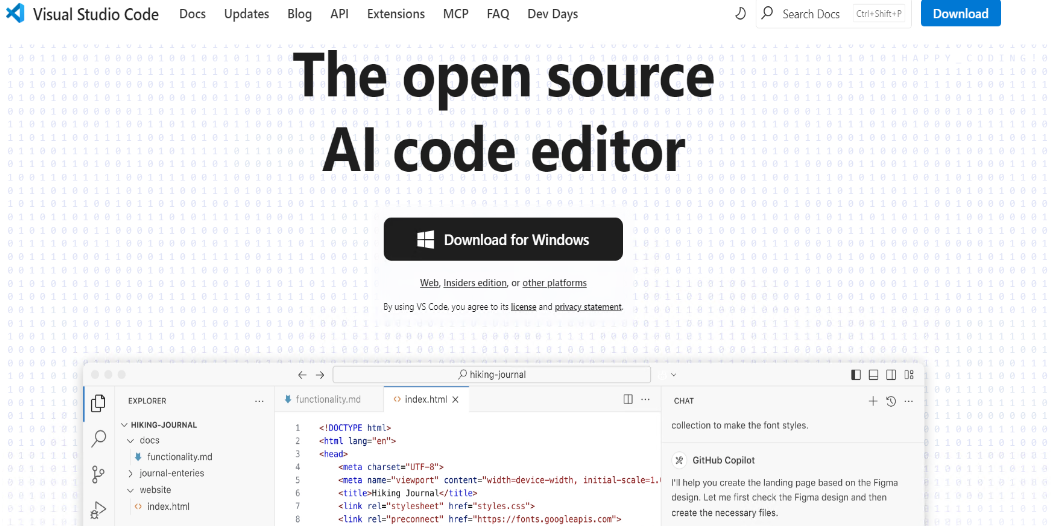The height and width of the screenshot is (526, 1051).
Task: Expand the journal-enteries folder
Action: click(x=130, y=474)
